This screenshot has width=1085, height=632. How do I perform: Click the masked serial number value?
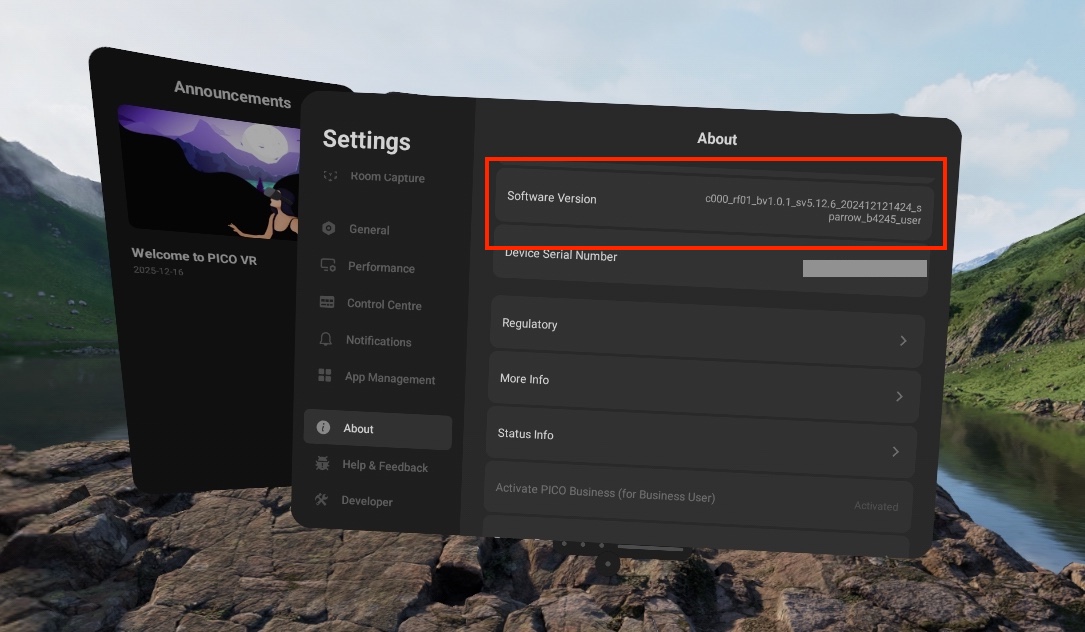coord(864,269)
